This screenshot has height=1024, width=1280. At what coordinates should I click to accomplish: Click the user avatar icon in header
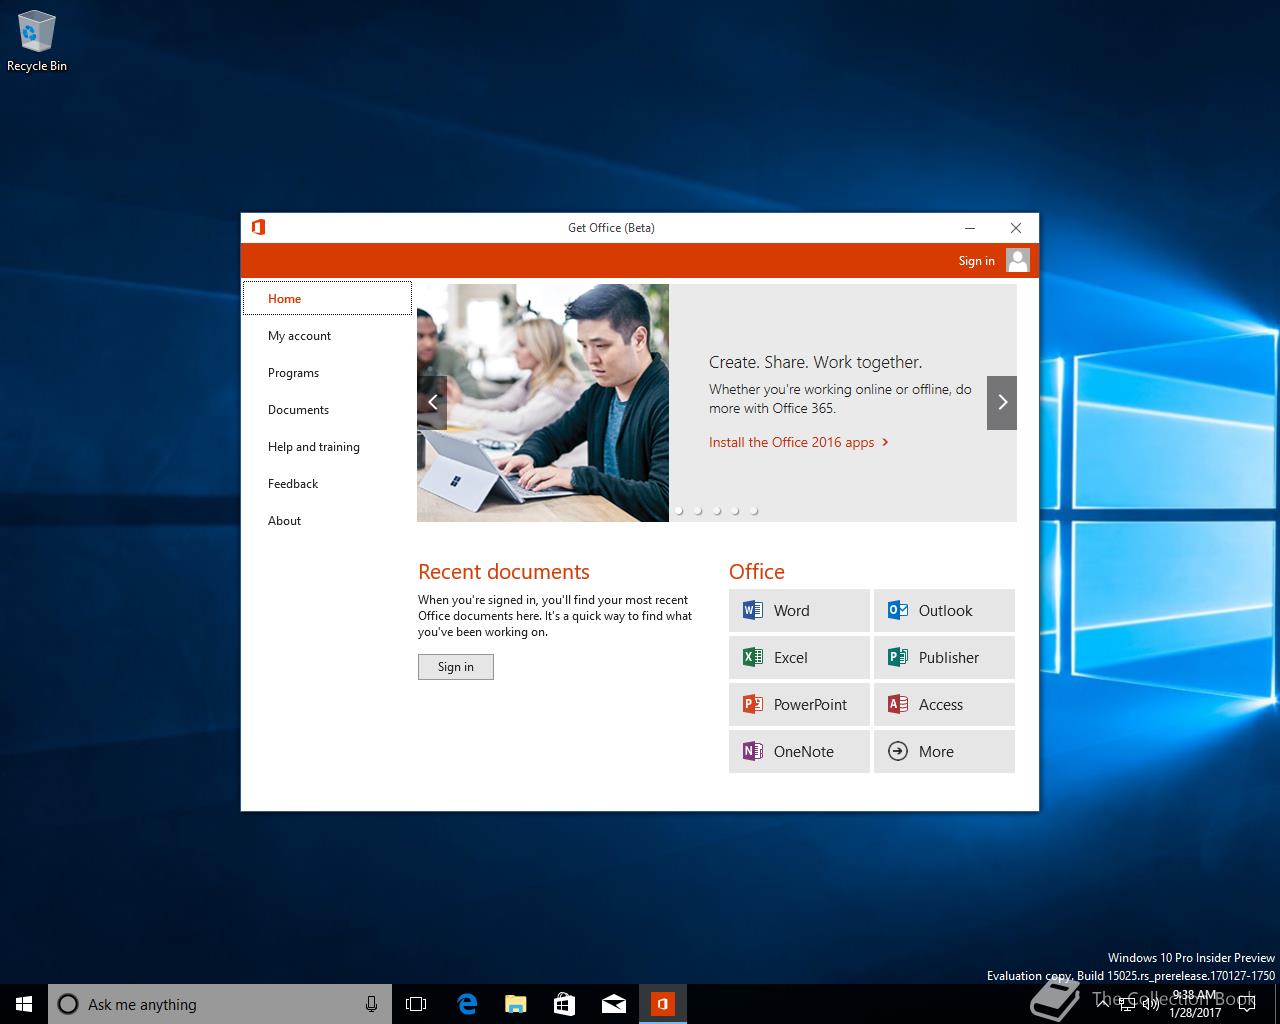point(1018,260)
